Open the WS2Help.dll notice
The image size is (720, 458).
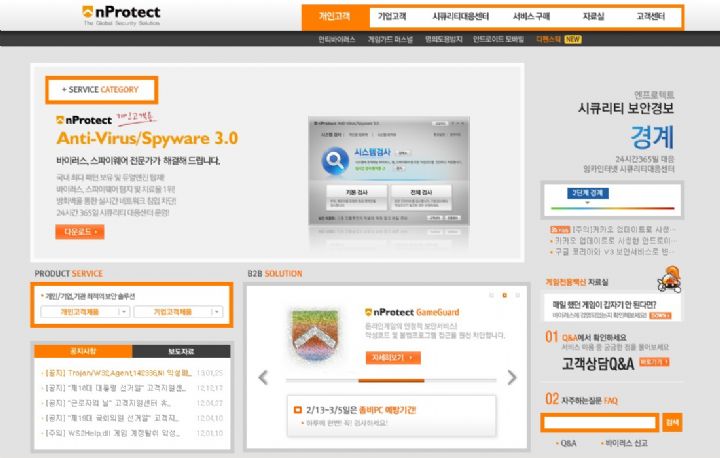pos(110,433)
